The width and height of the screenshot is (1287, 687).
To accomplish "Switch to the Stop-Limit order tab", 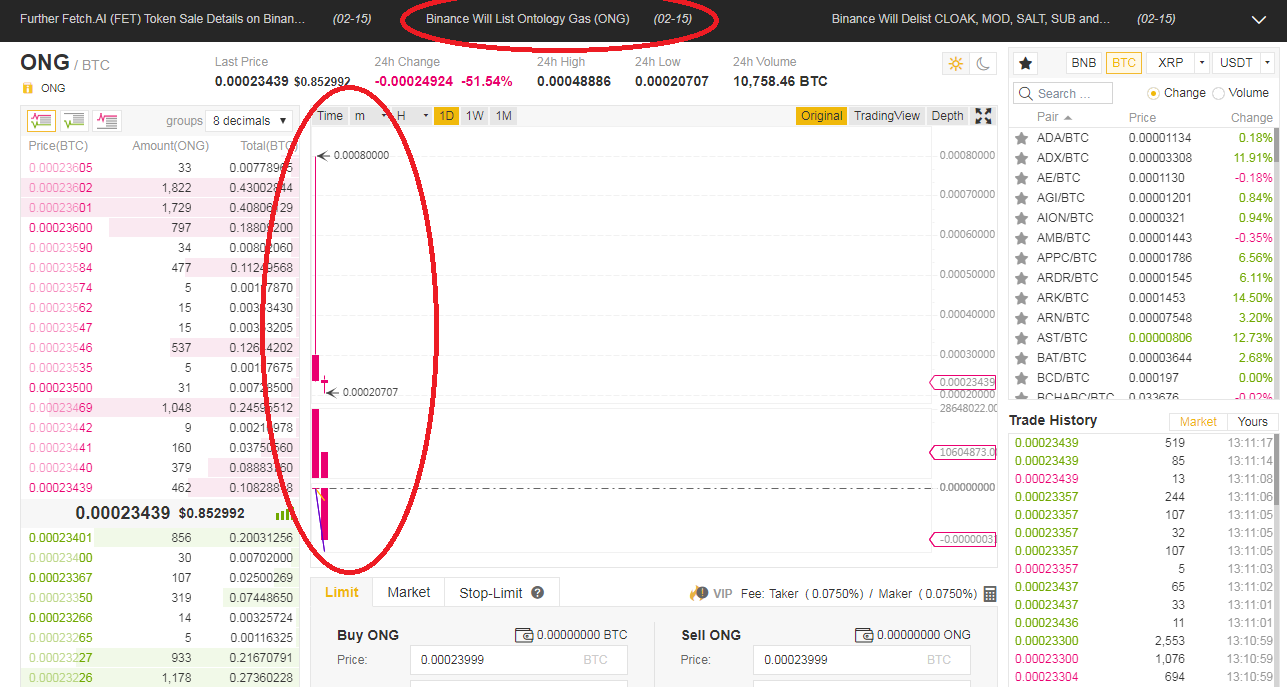I will (x=502, y=593).
